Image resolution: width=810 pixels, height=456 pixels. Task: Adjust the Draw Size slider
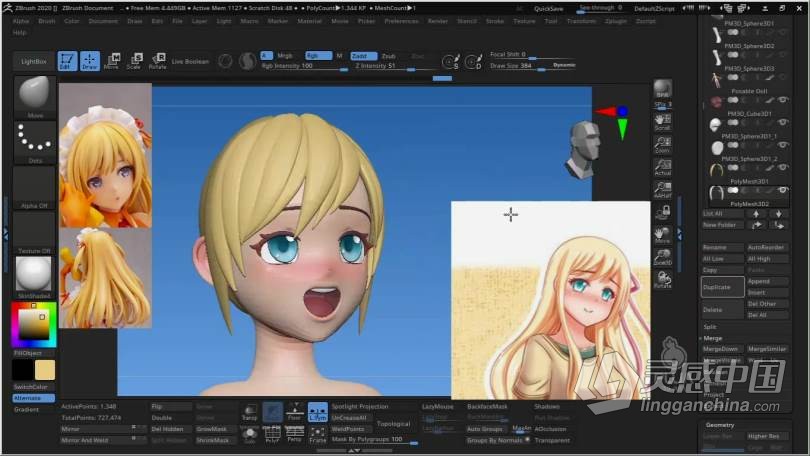(x=519, y=66)
